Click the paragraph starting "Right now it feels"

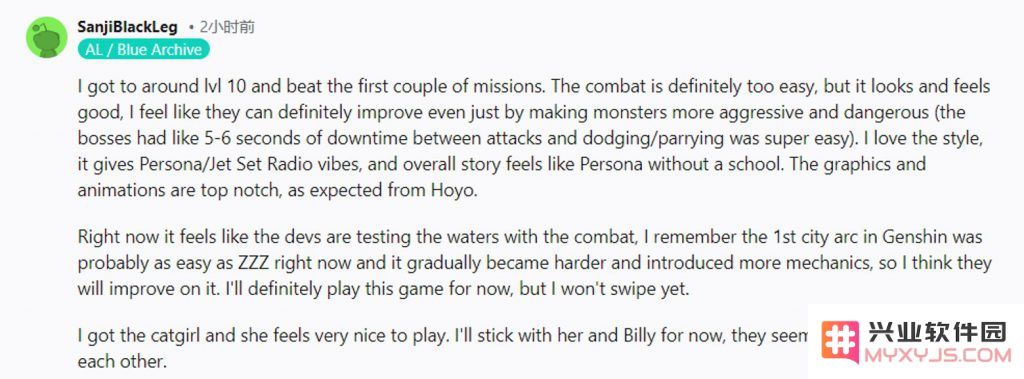534,263
